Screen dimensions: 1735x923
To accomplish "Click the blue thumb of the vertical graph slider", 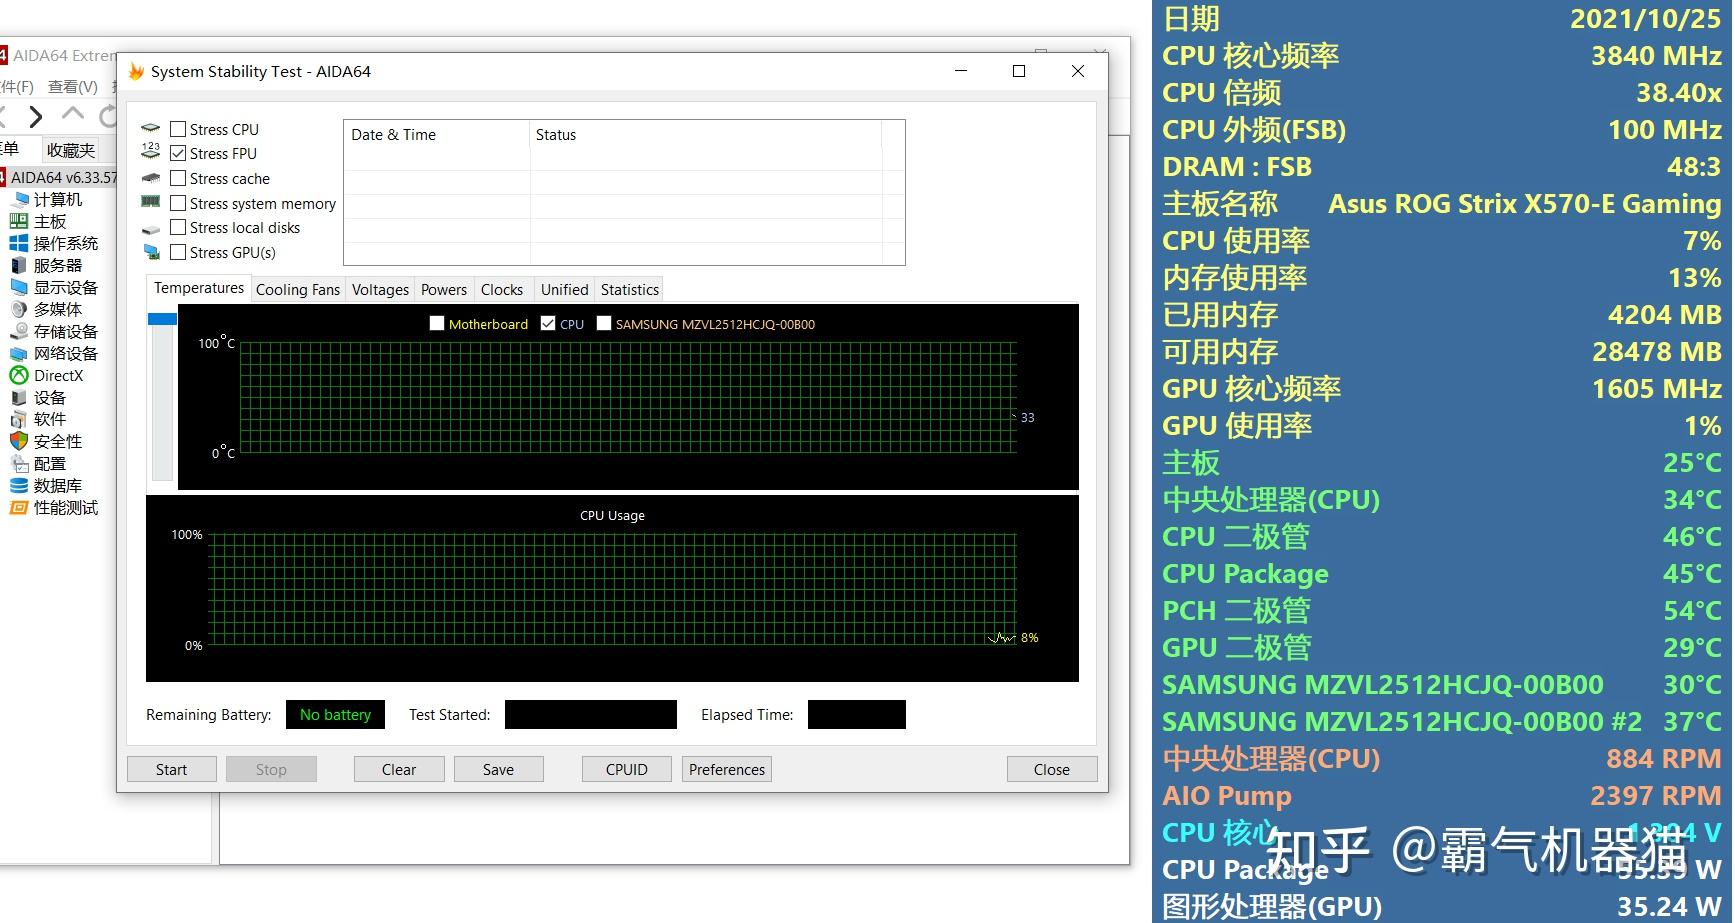I will tap(162, 319).
